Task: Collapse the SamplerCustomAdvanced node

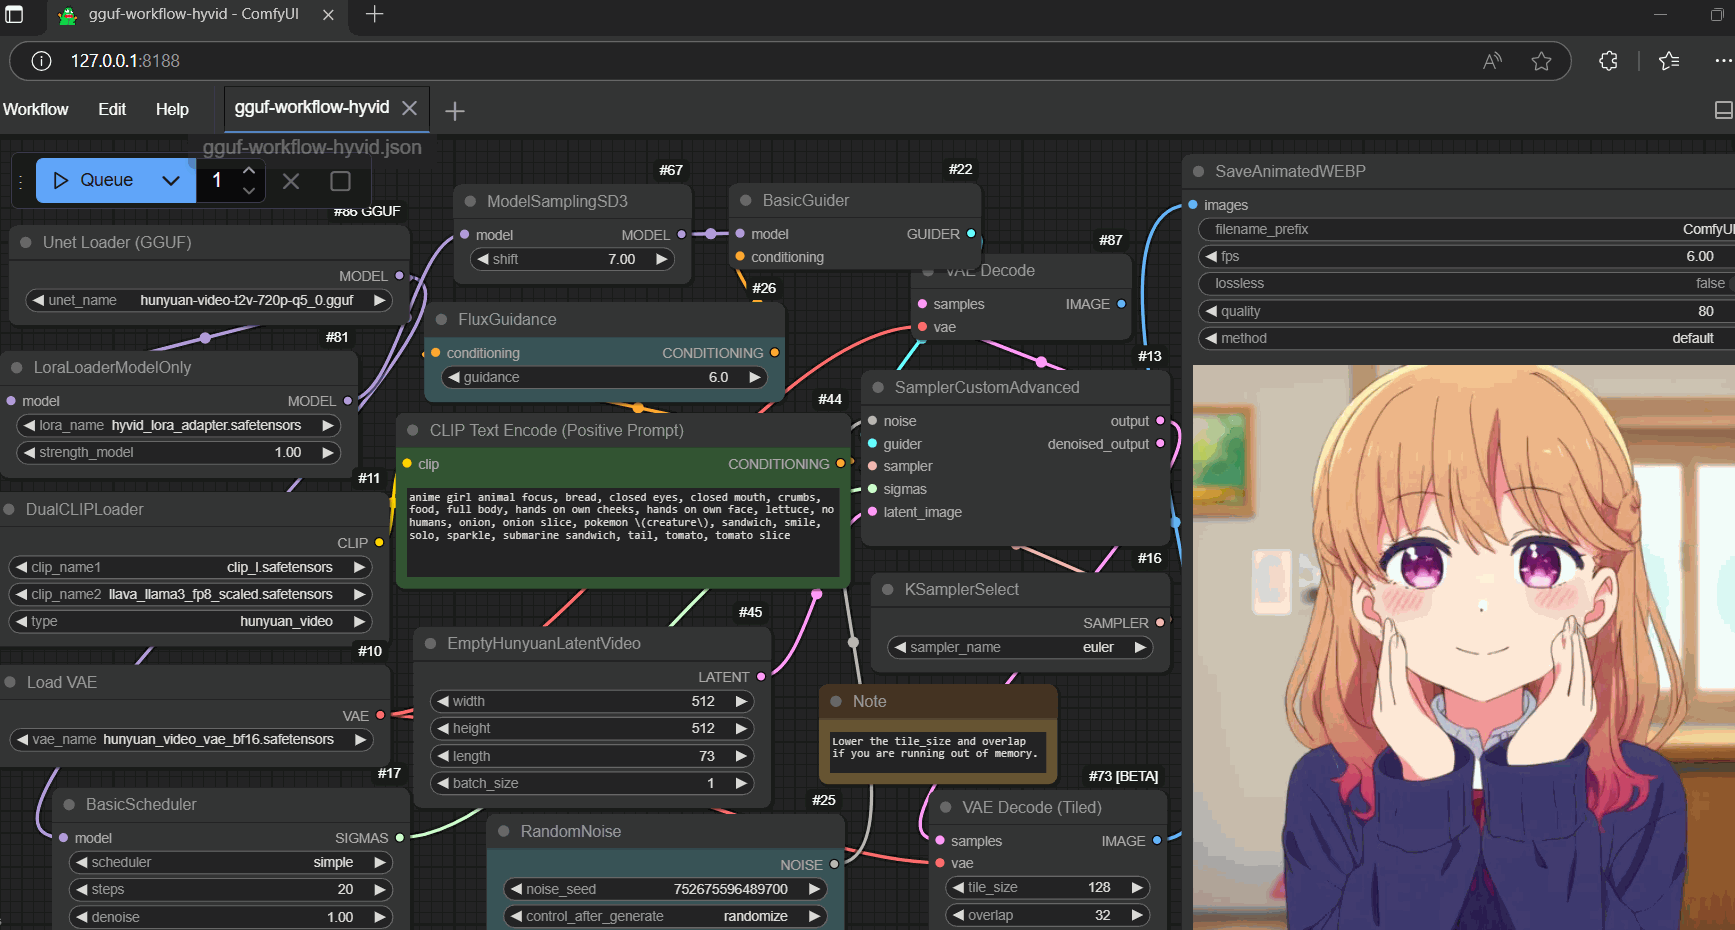Action: coord(878,387)
